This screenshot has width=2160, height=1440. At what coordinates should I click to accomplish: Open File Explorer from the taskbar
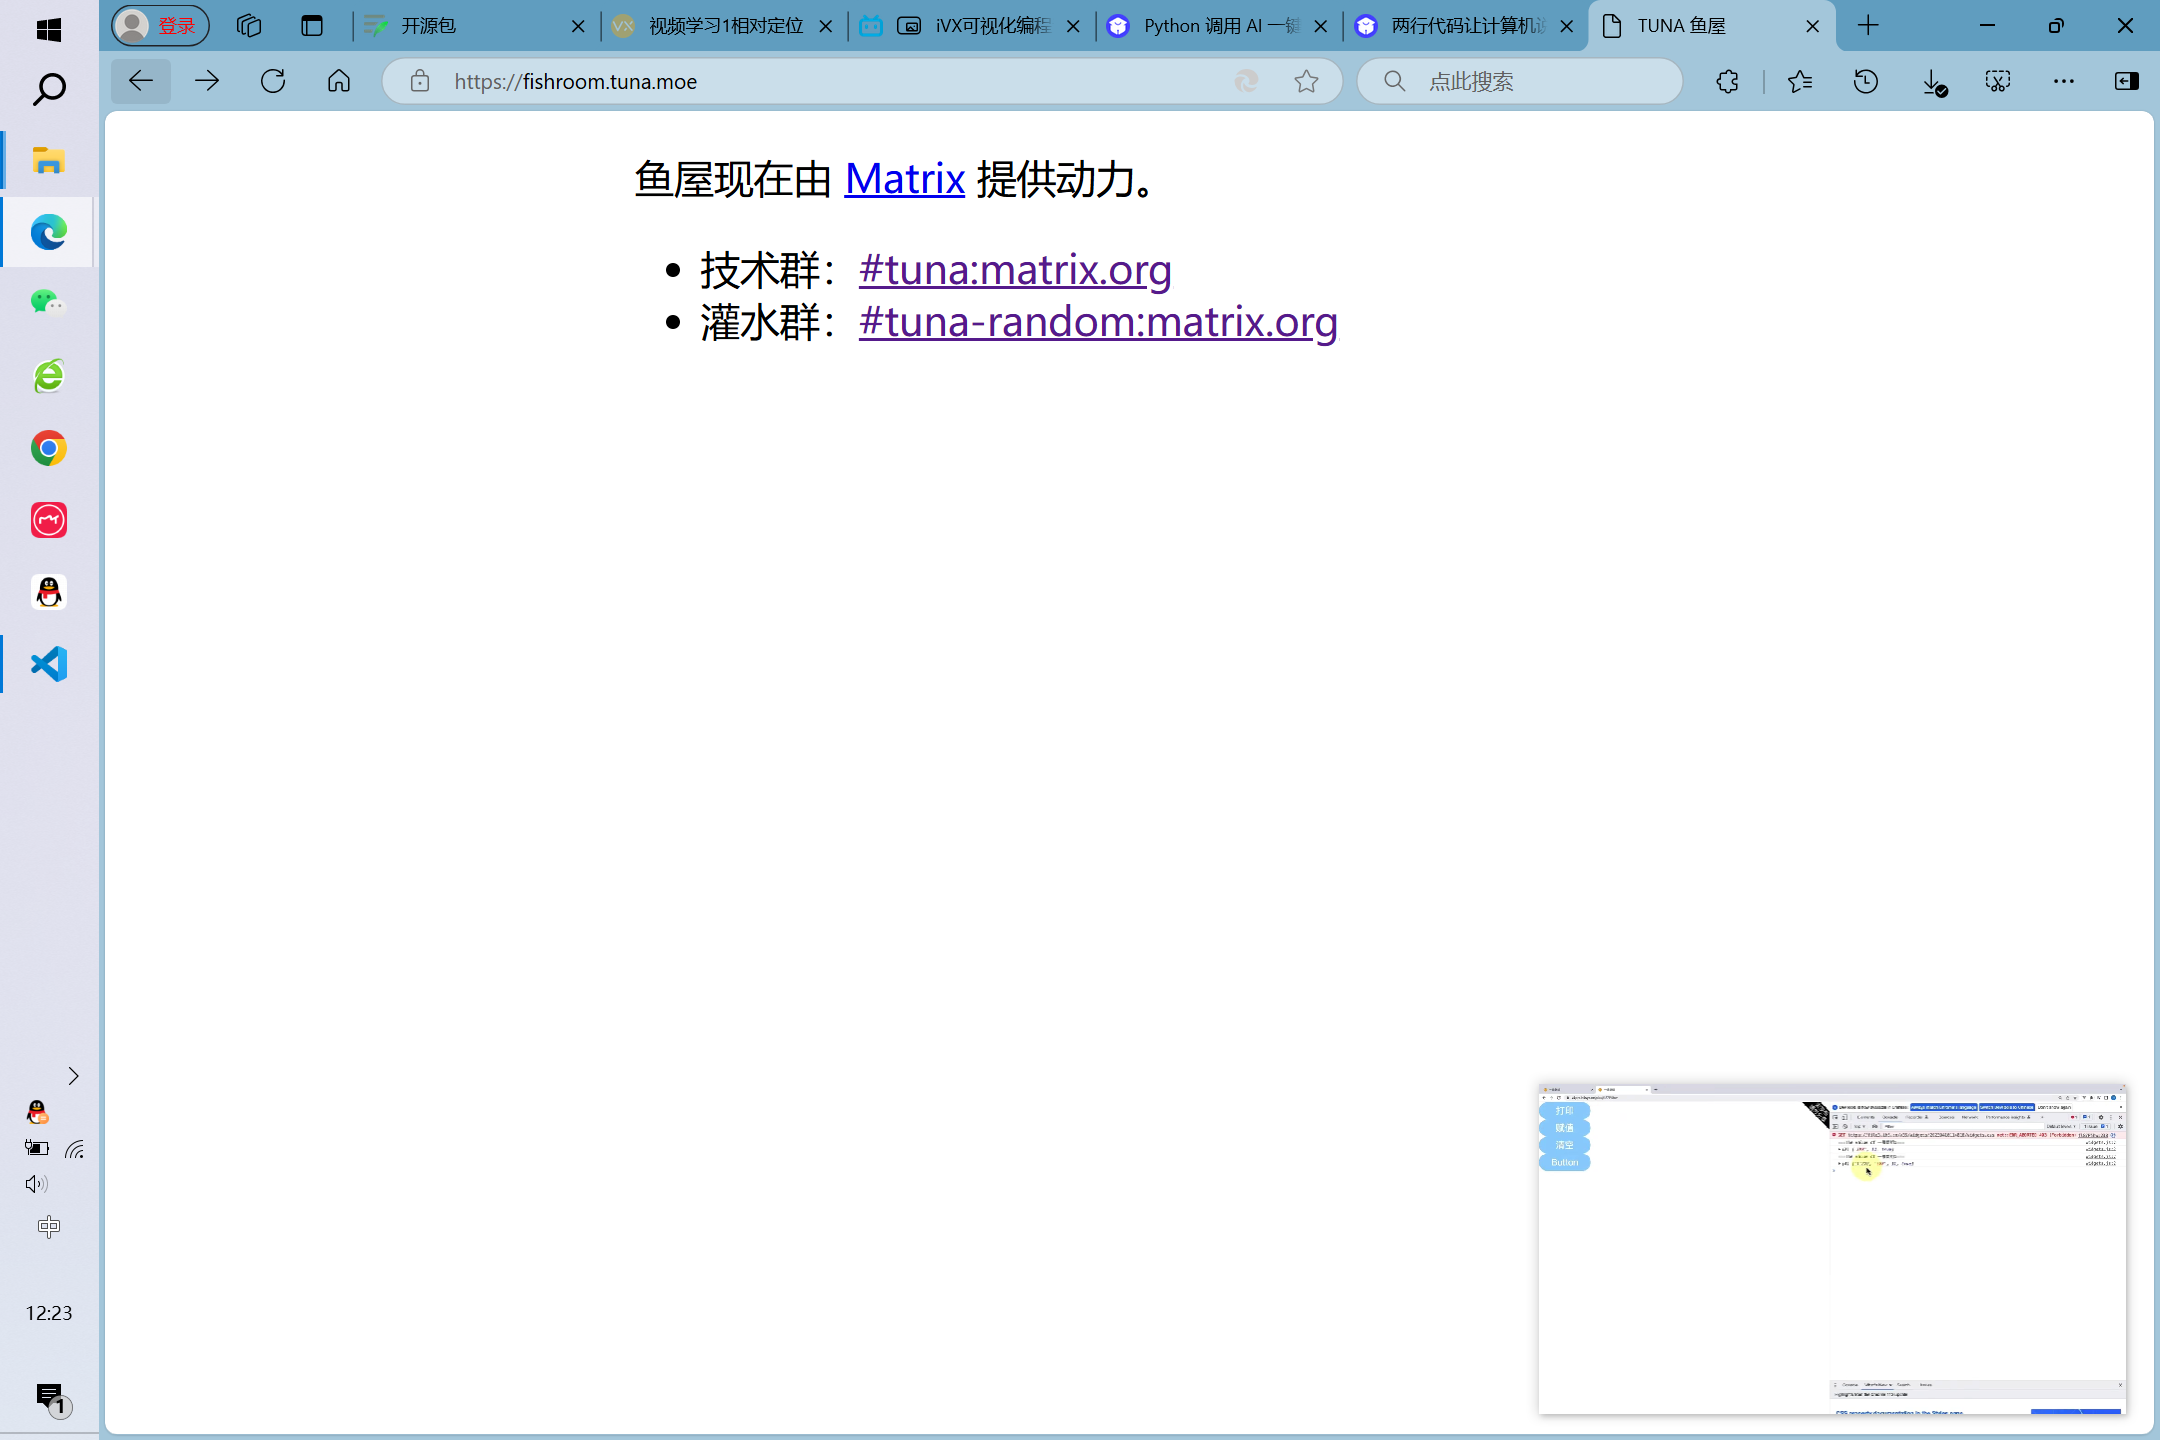48,160
